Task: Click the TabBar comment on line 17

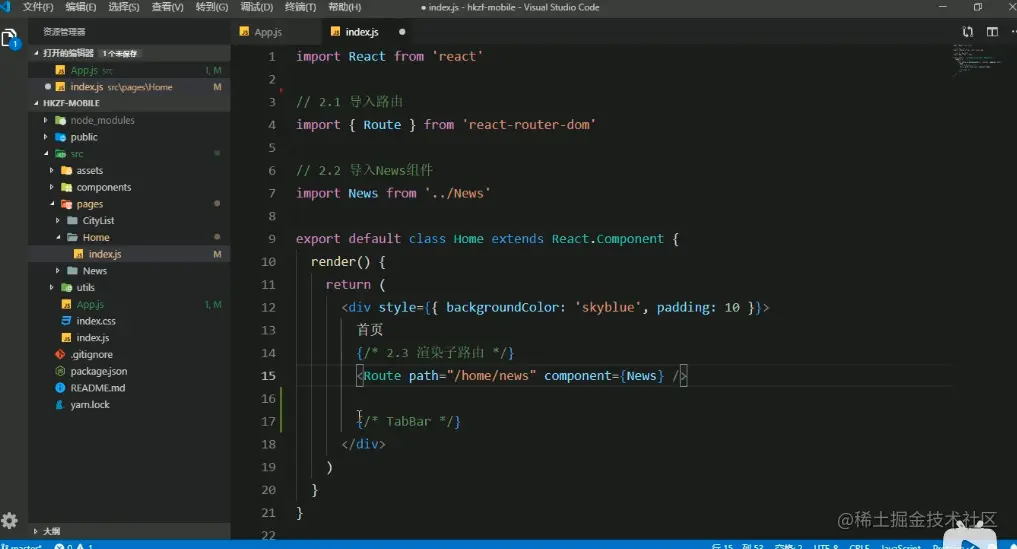Action: point(409,422)
